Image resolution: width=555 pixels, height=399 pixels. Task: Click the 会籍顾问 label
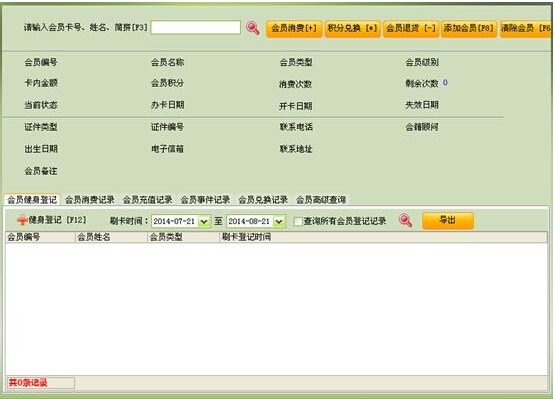point(422,127)
